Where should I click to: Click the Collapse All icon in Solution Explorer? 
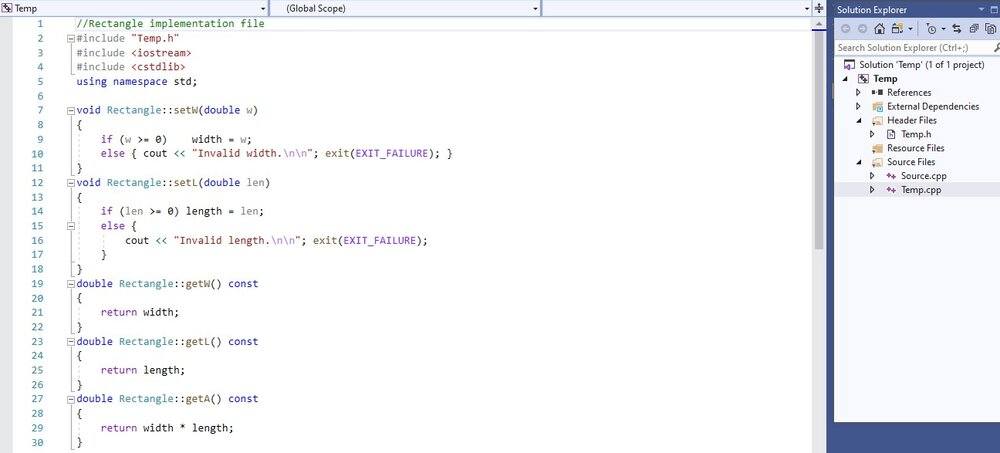[x=974, y=29]
